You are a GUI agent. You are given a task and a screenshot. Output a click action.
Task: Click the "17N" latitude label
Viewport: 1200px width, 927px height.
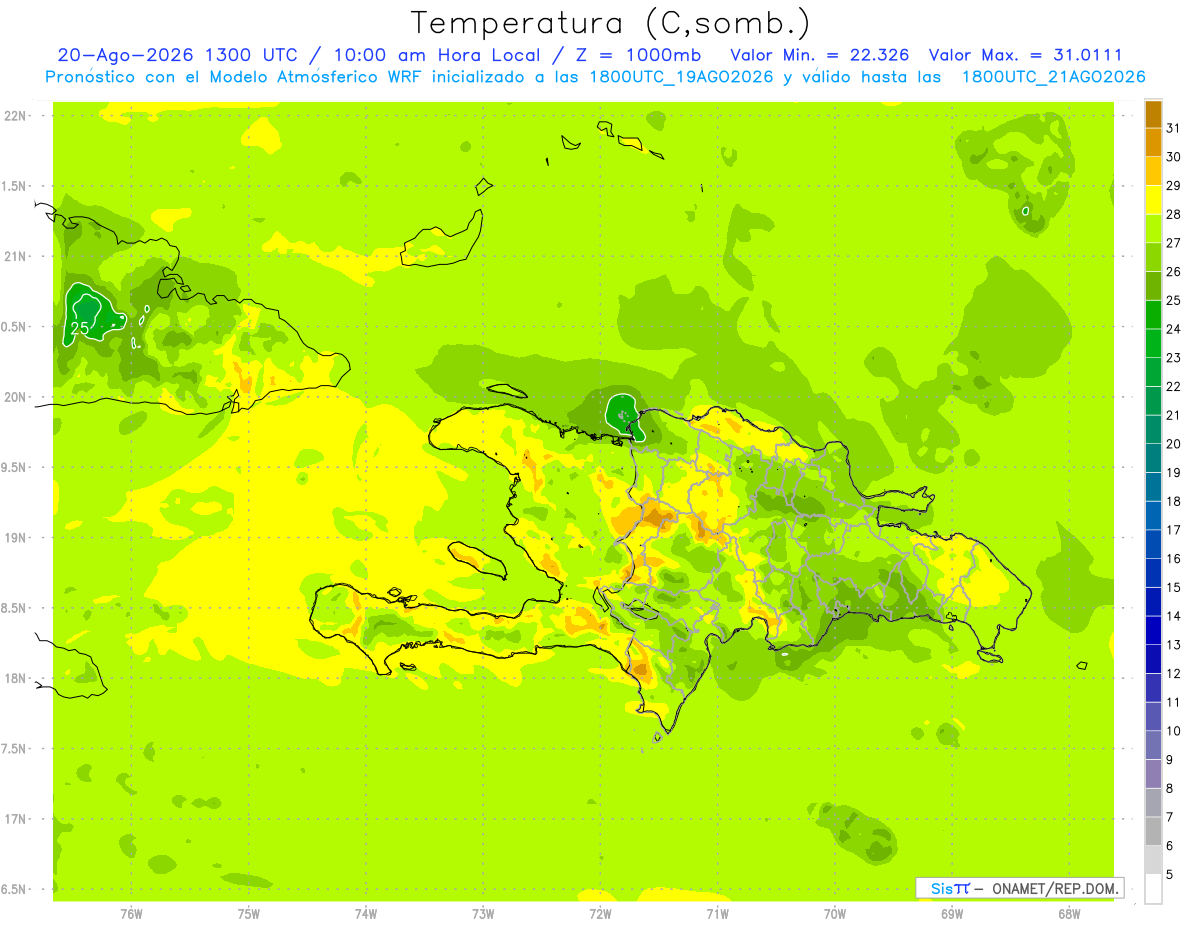[14, 819]
